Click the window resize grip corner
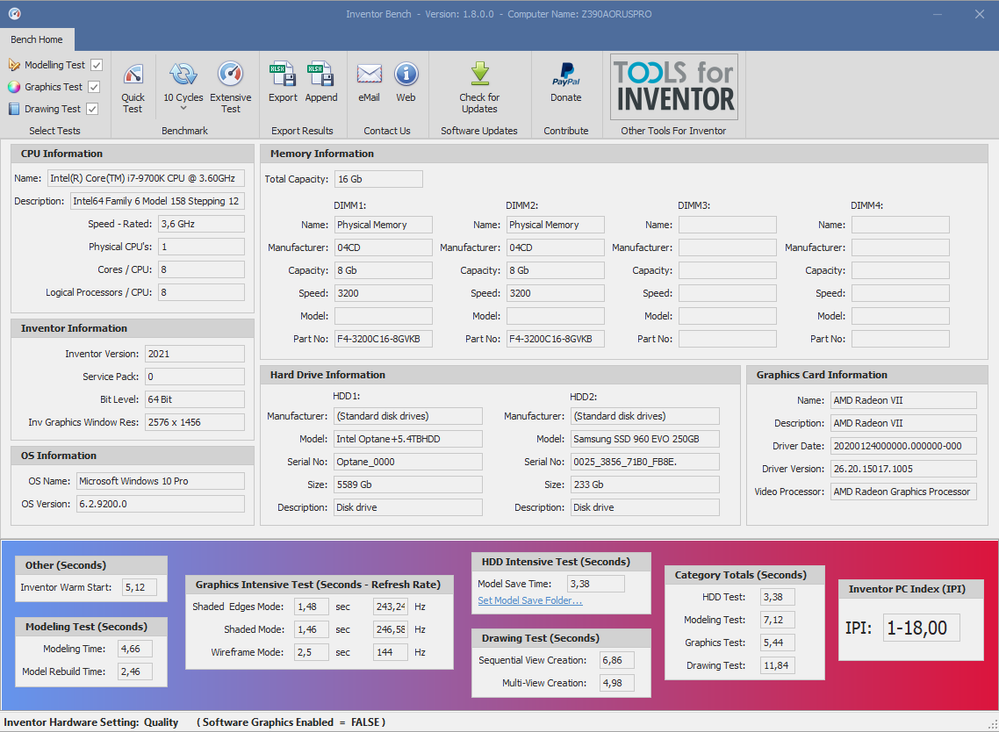The image size is (999, 732). pyautogui.click(x=993, y=725)
